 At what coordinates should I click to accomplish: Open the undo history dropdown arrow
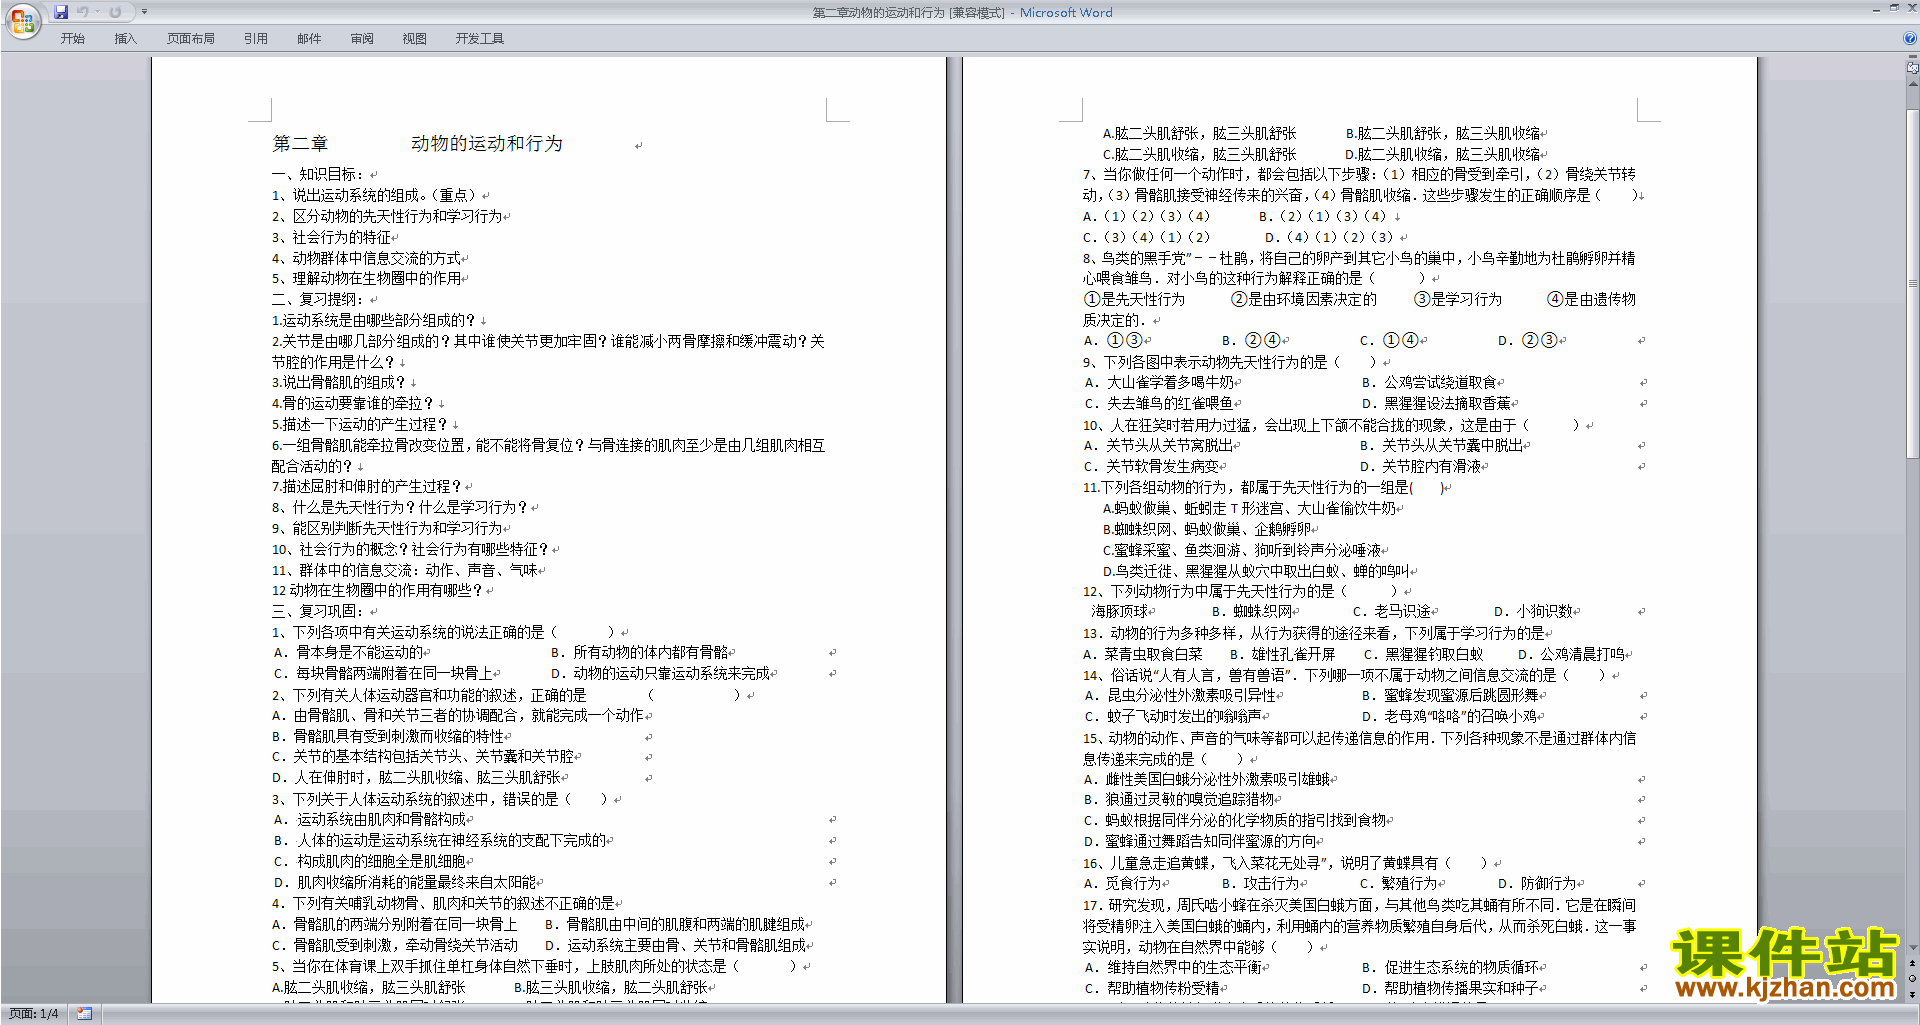[97, 12]
